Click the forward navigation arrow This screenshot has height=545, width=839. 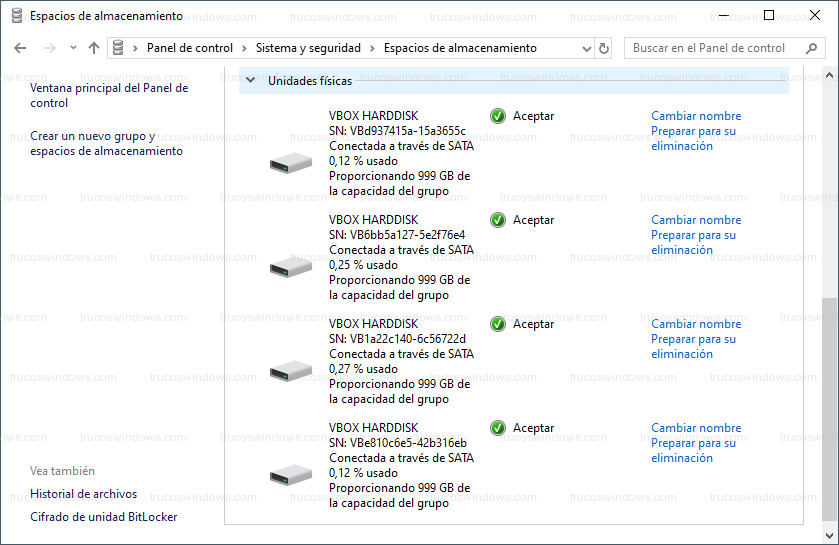tap(50, 48)
